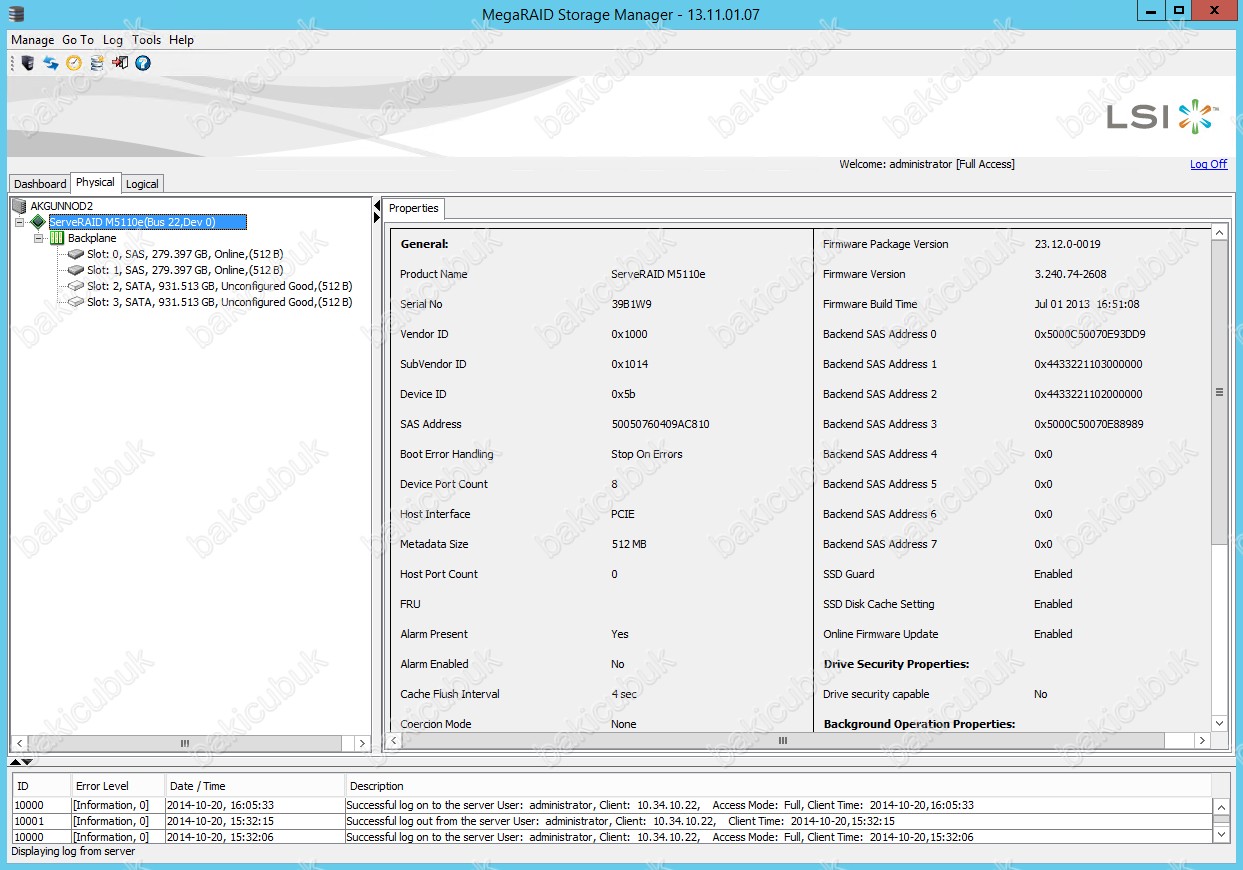Image resolution: width=1243 pixels, height=870 pixels.
Task: Click the properties horizontal scrollbar thumb
Action: coord(782,741)
